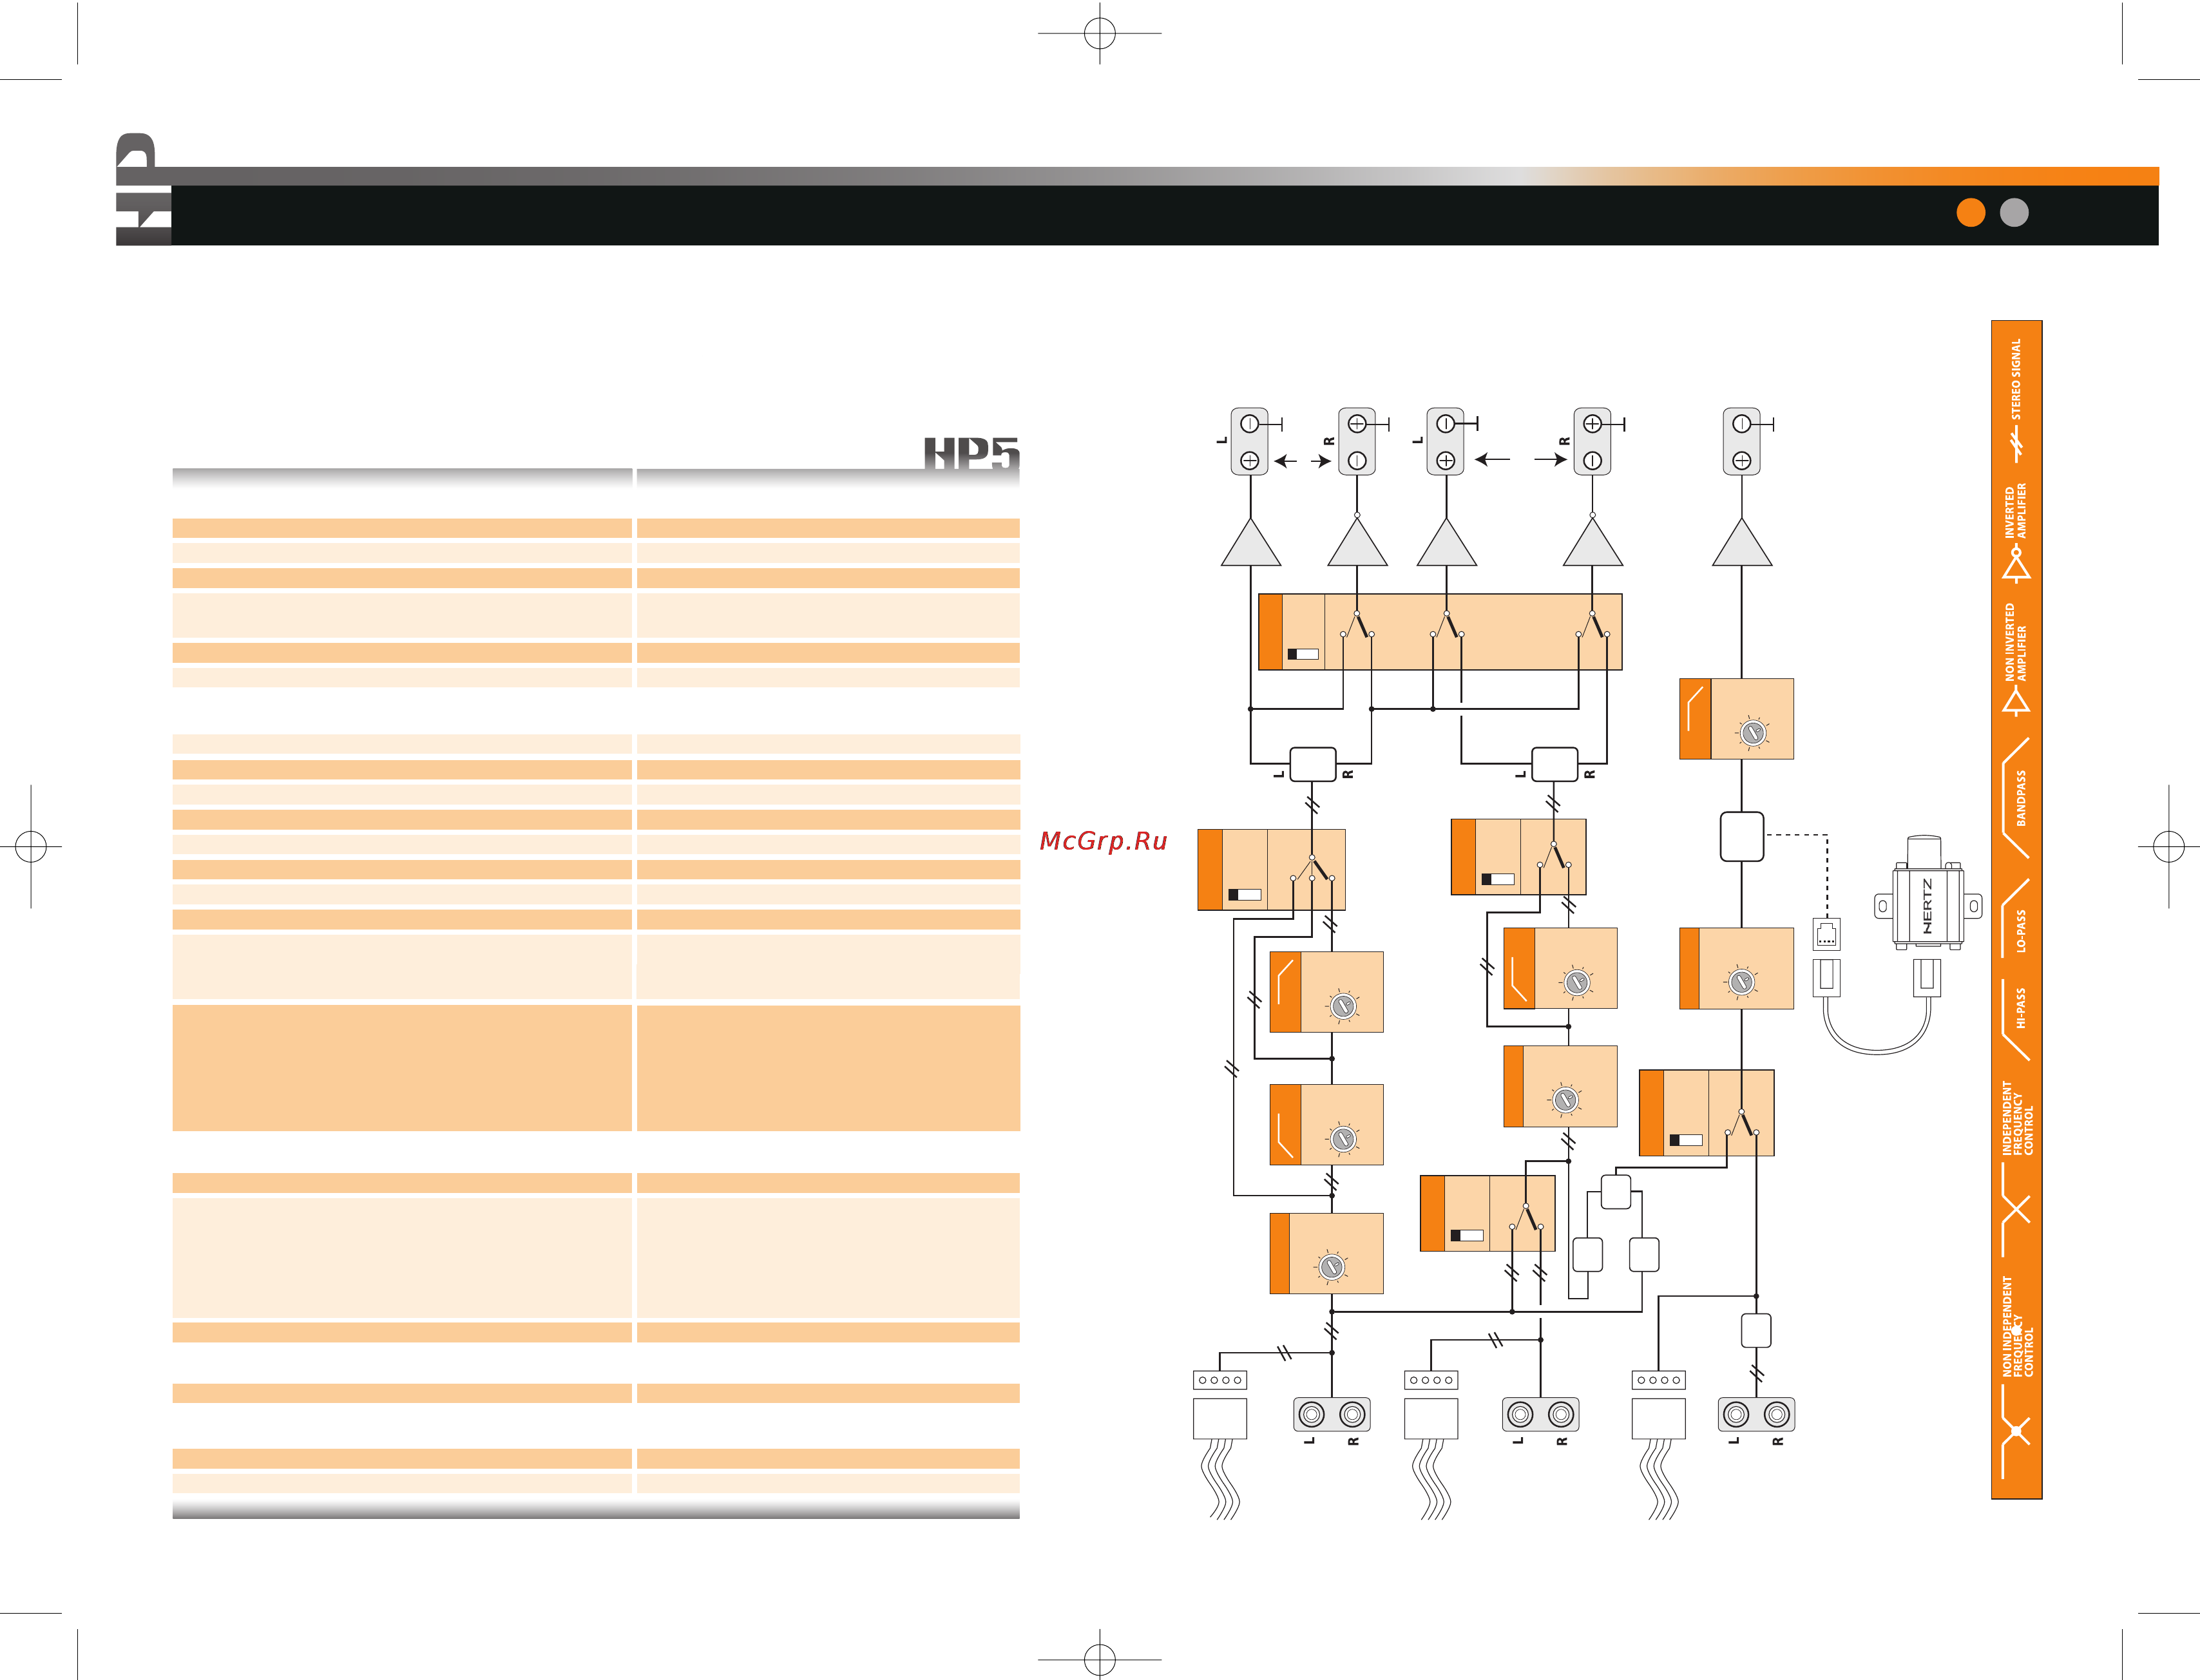Click the unlabeled speaker terminal at far right
The width and height of the screenshot is (2200, 1680).
click(x=1742, y=441)
